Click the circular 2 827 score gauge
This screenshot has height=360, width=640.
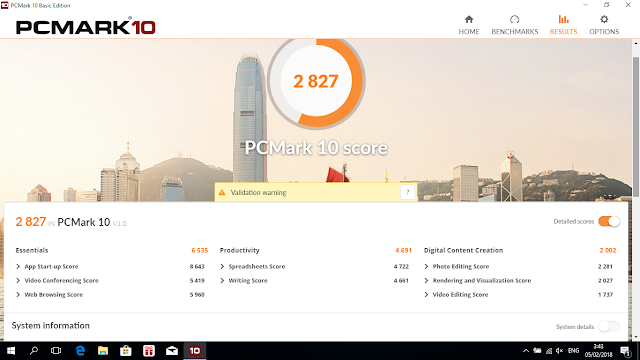[x=316, y=81]
